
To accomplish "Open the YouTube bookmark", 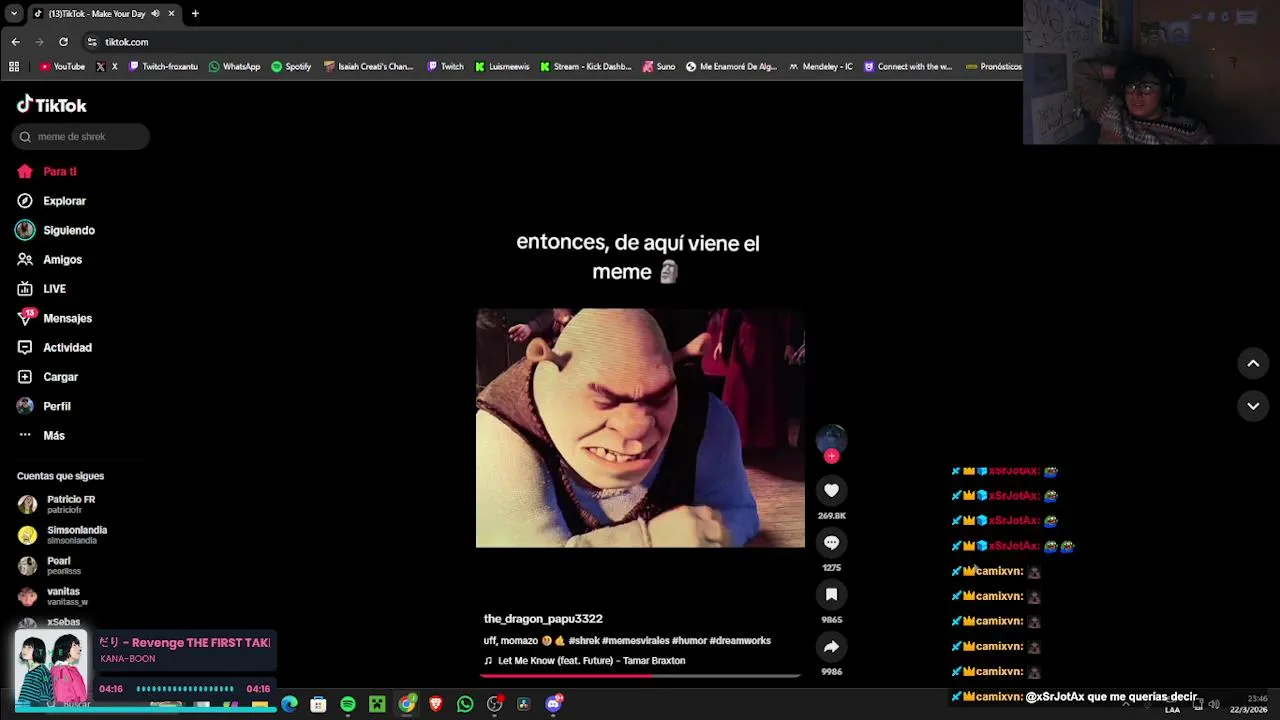I will (62, 67).
